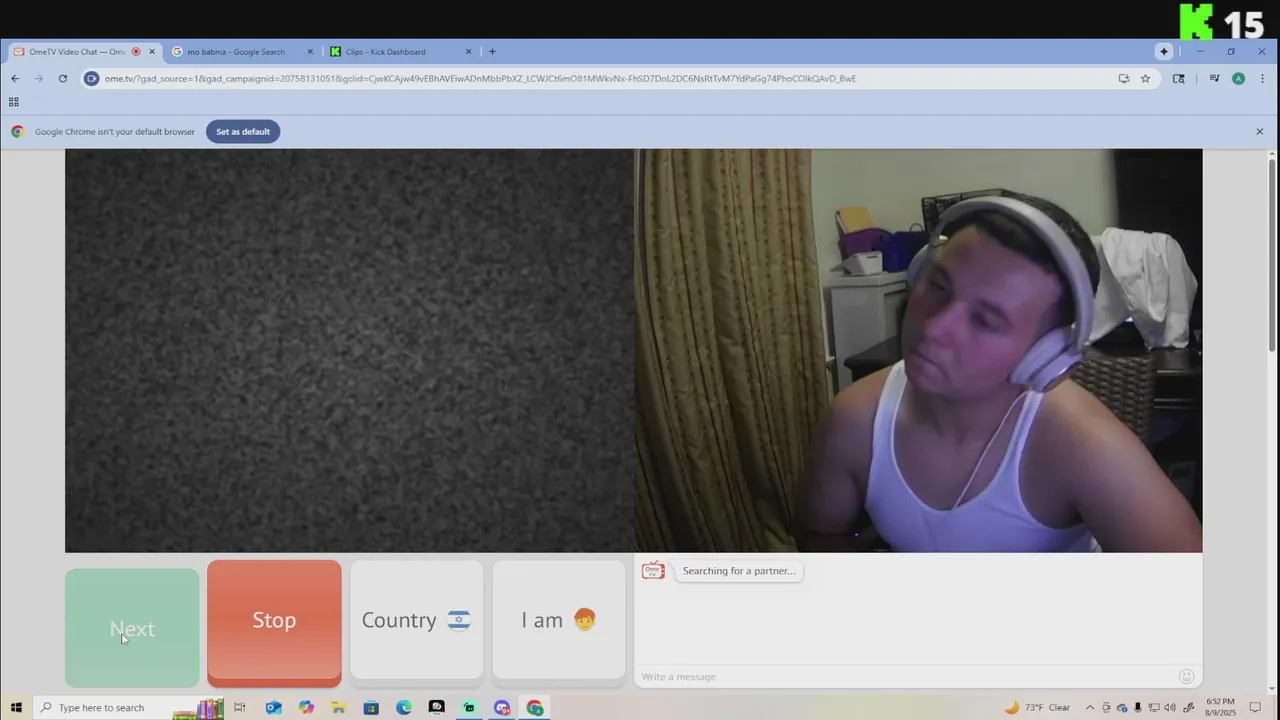Screen dimensions: 1280x720
Task: Go back in browser history
Action: 15,78
